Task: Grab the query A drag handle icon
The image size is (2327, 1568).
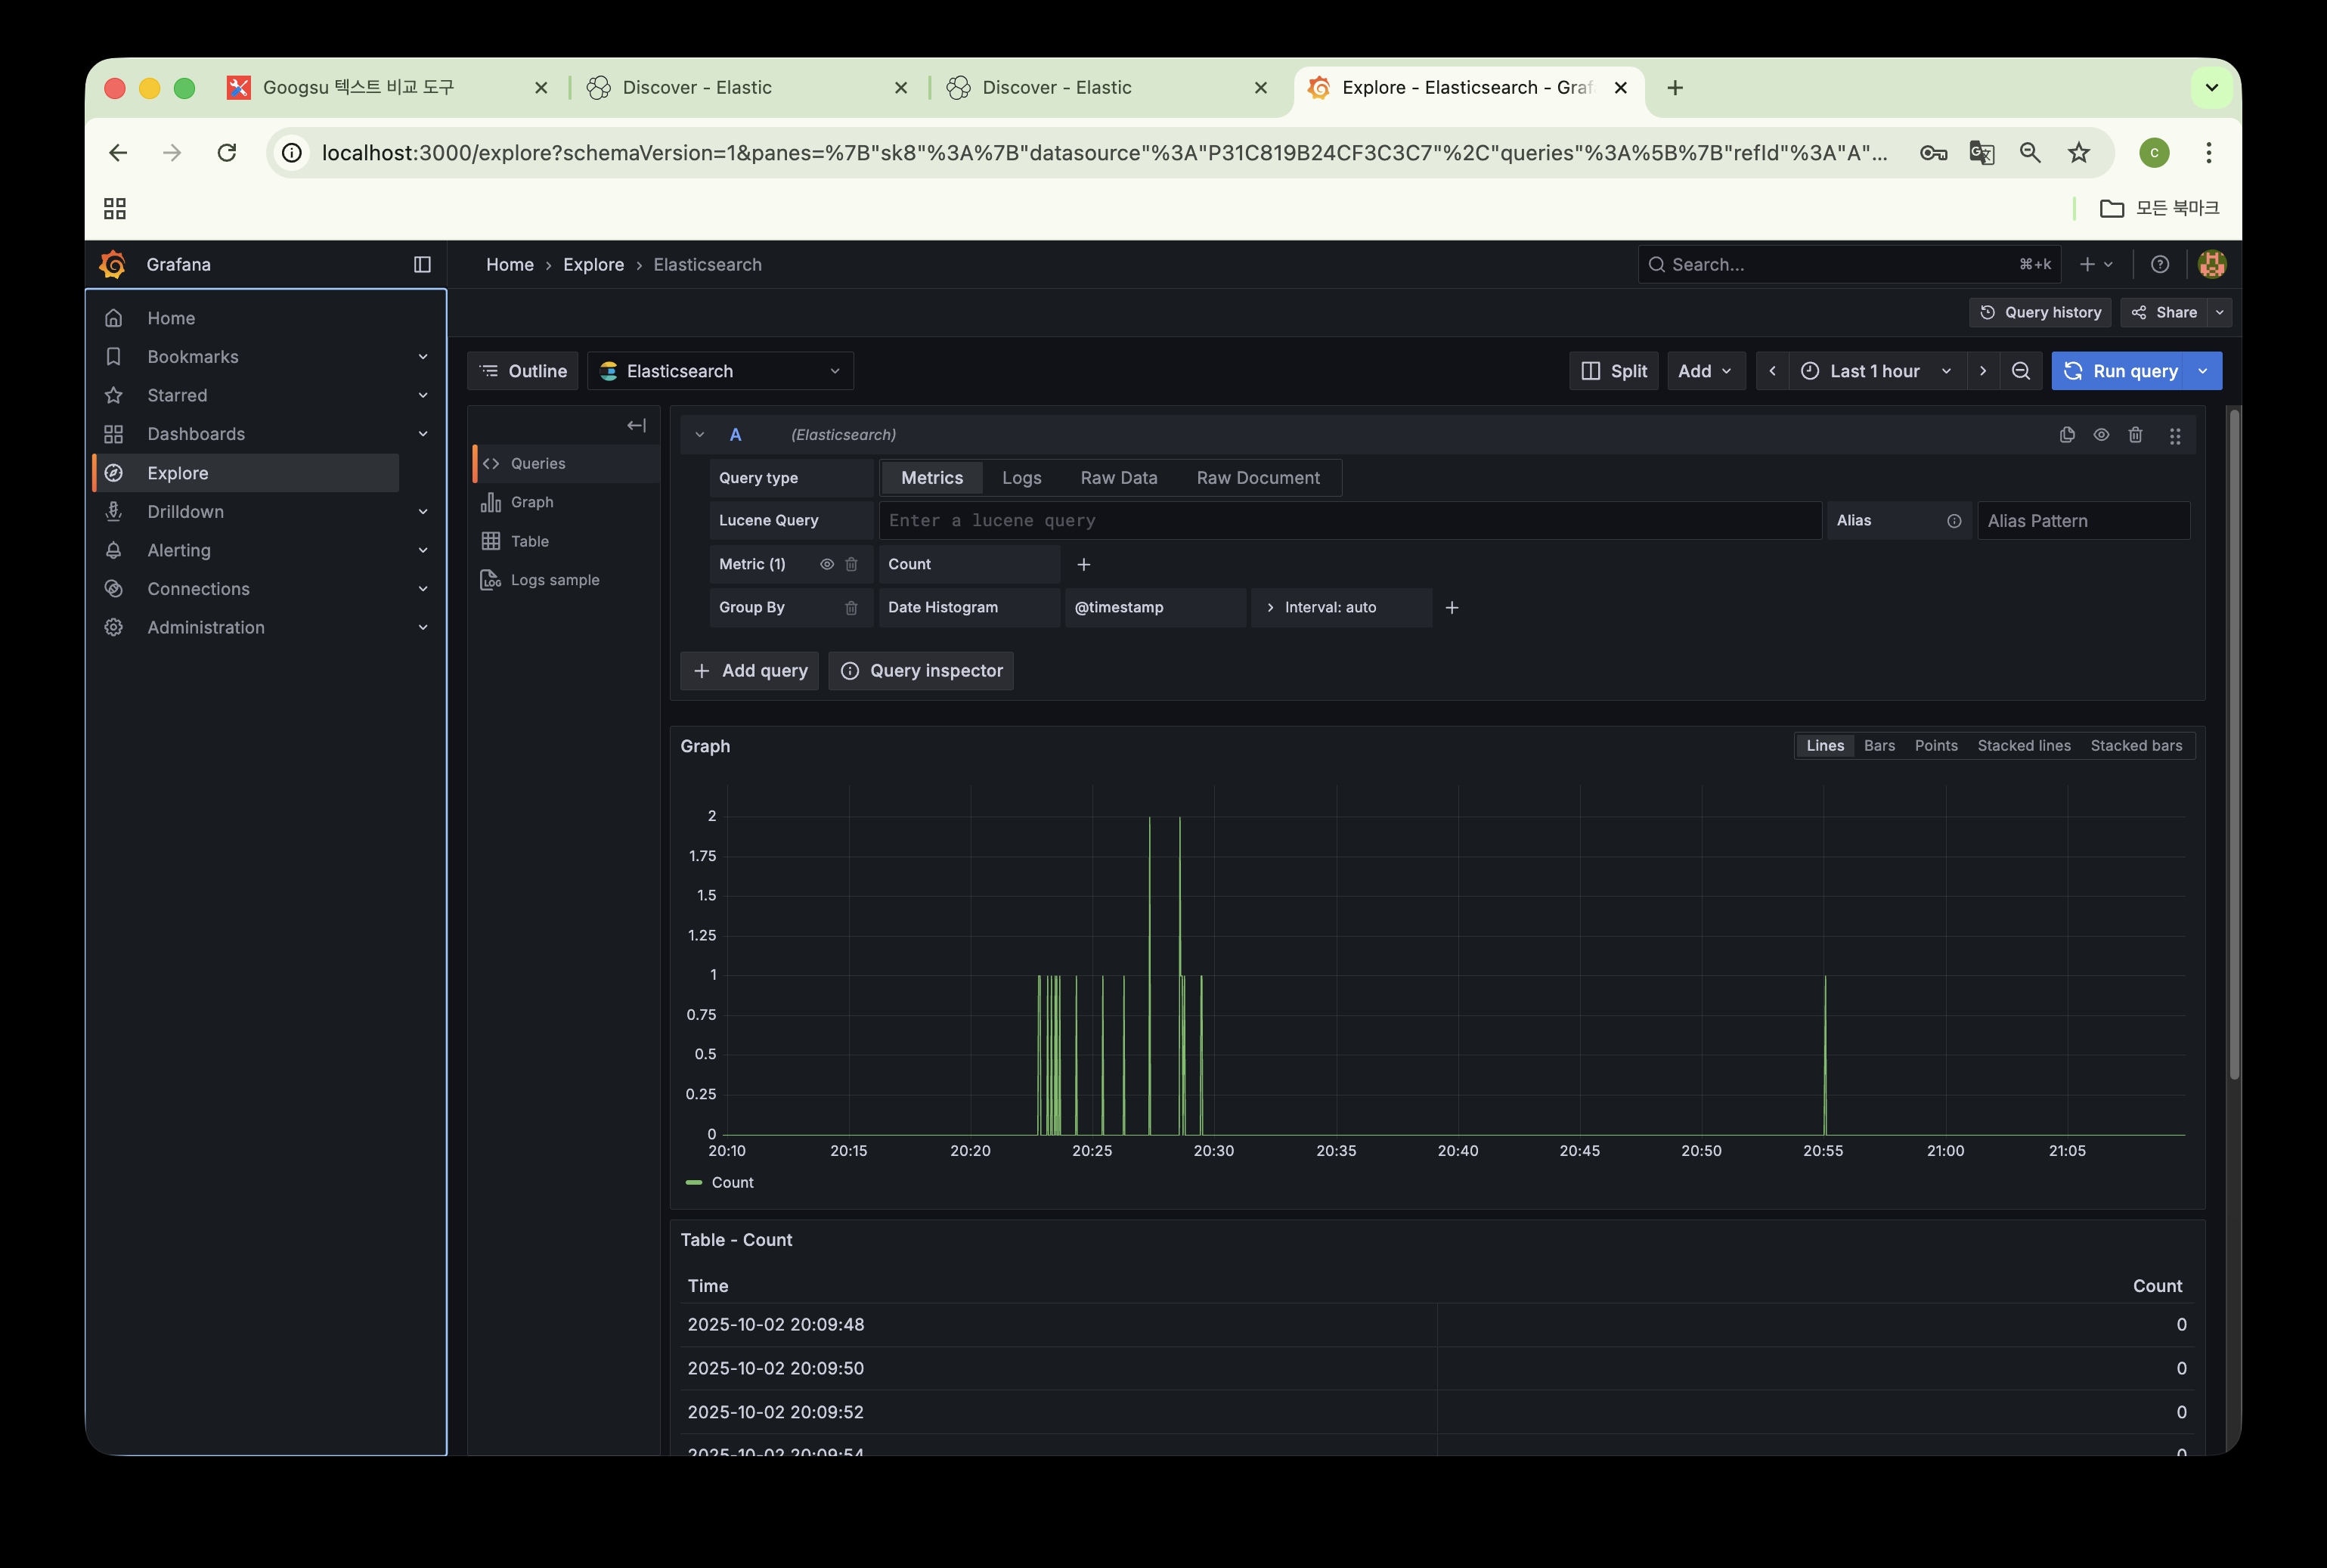Action: (2175, 436)
